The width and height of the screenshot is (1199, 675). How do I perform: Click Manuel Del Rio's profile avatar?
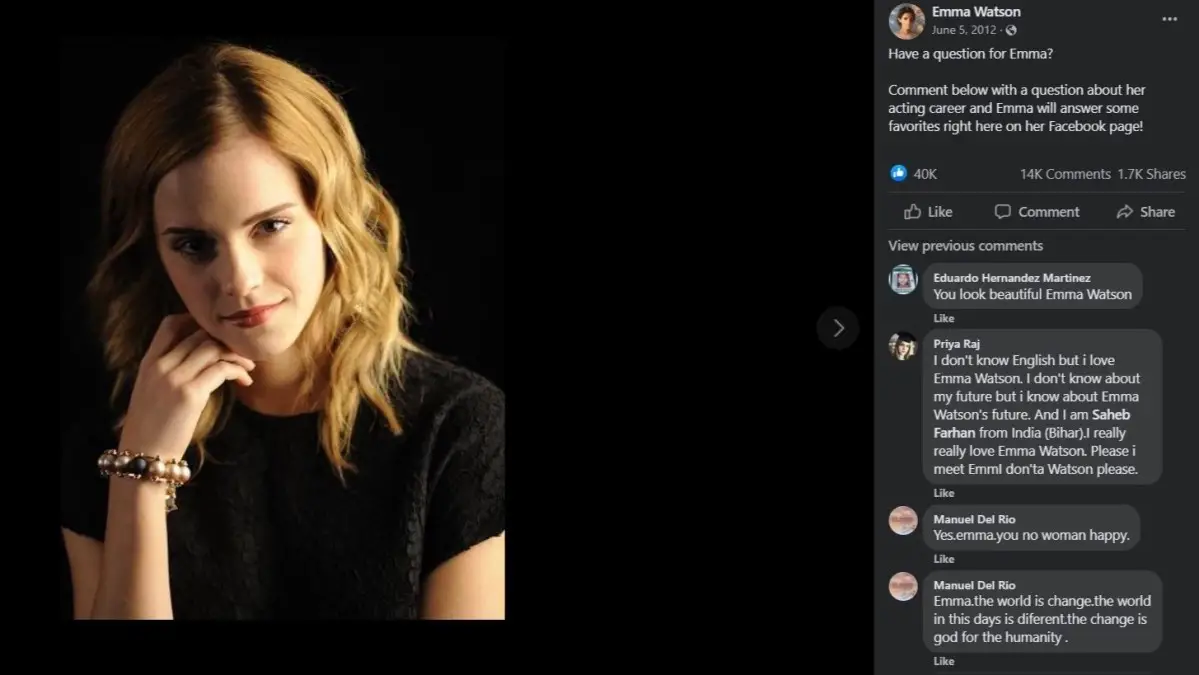(x=903, y=520)
